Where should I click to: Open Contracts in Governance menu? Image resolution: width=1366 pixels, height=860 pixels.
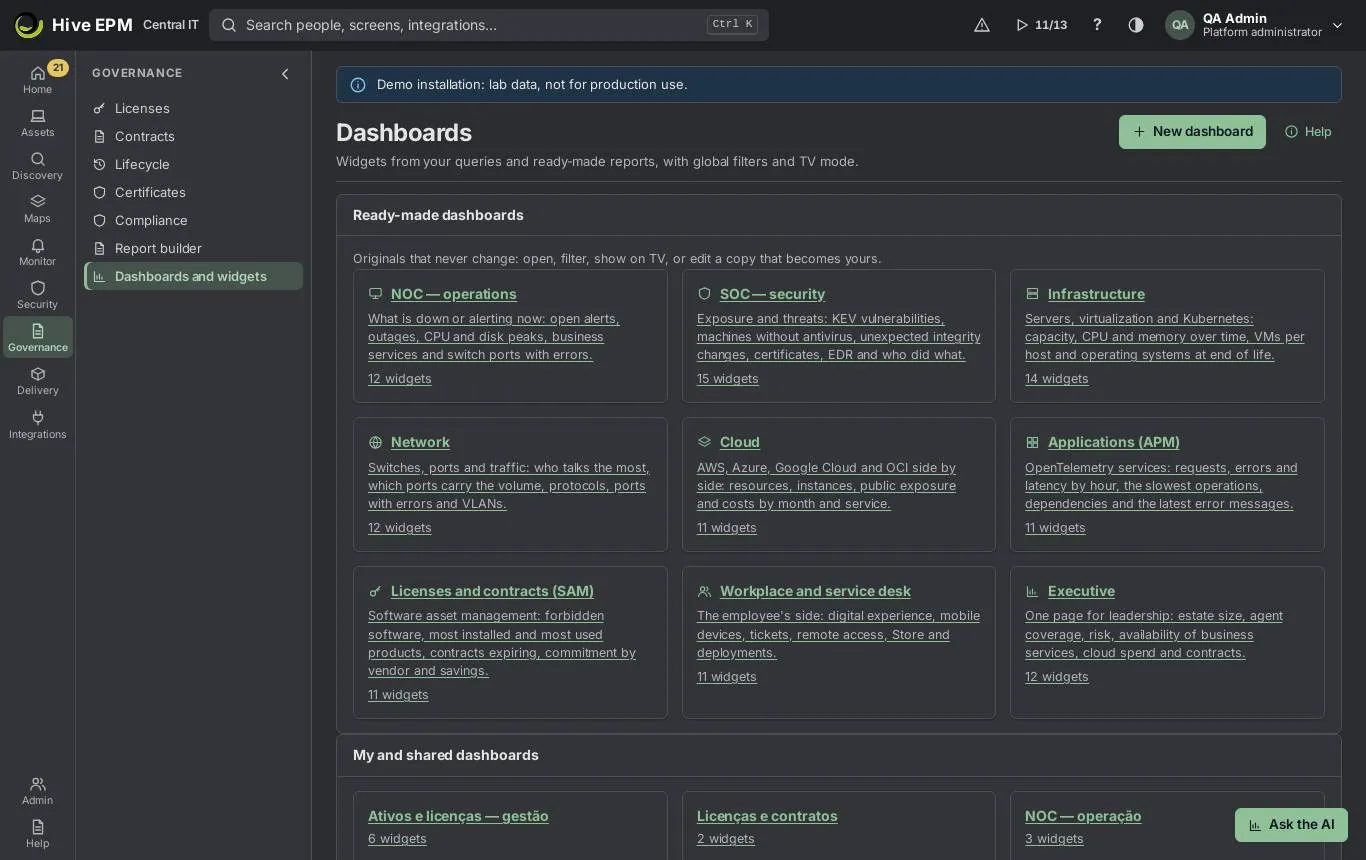(x=193, y=136)
